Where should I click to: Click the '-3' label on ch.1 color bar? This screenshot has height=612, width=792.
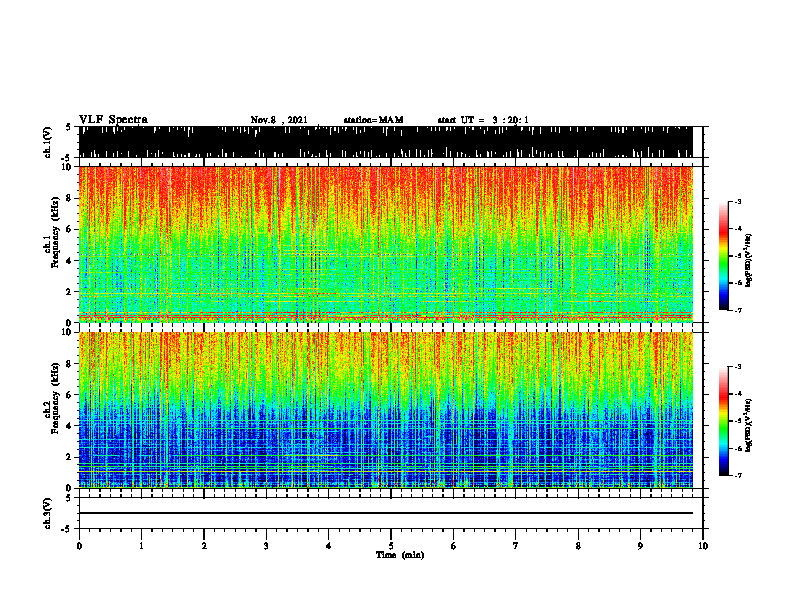click(737, 201)
